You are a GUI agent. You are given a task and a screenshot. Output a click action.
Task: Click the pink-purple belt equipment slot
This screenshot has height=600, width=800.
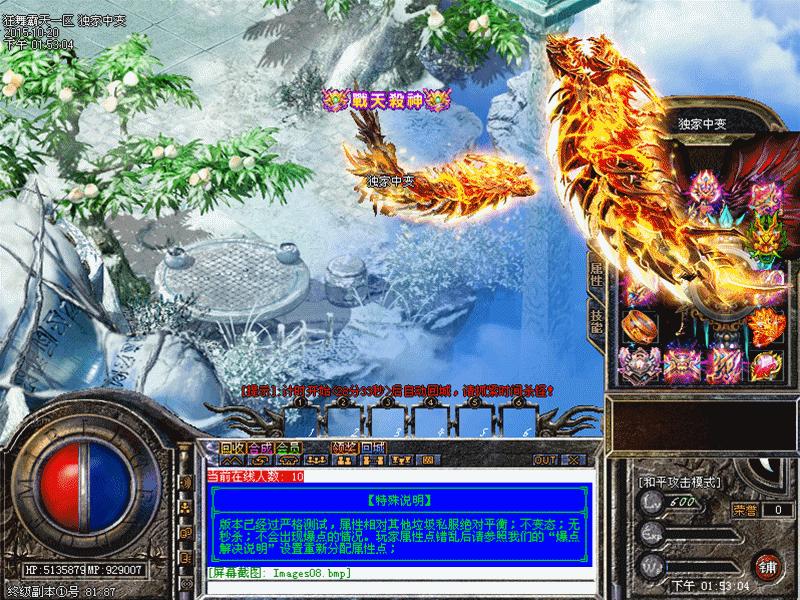click(682, 366)
